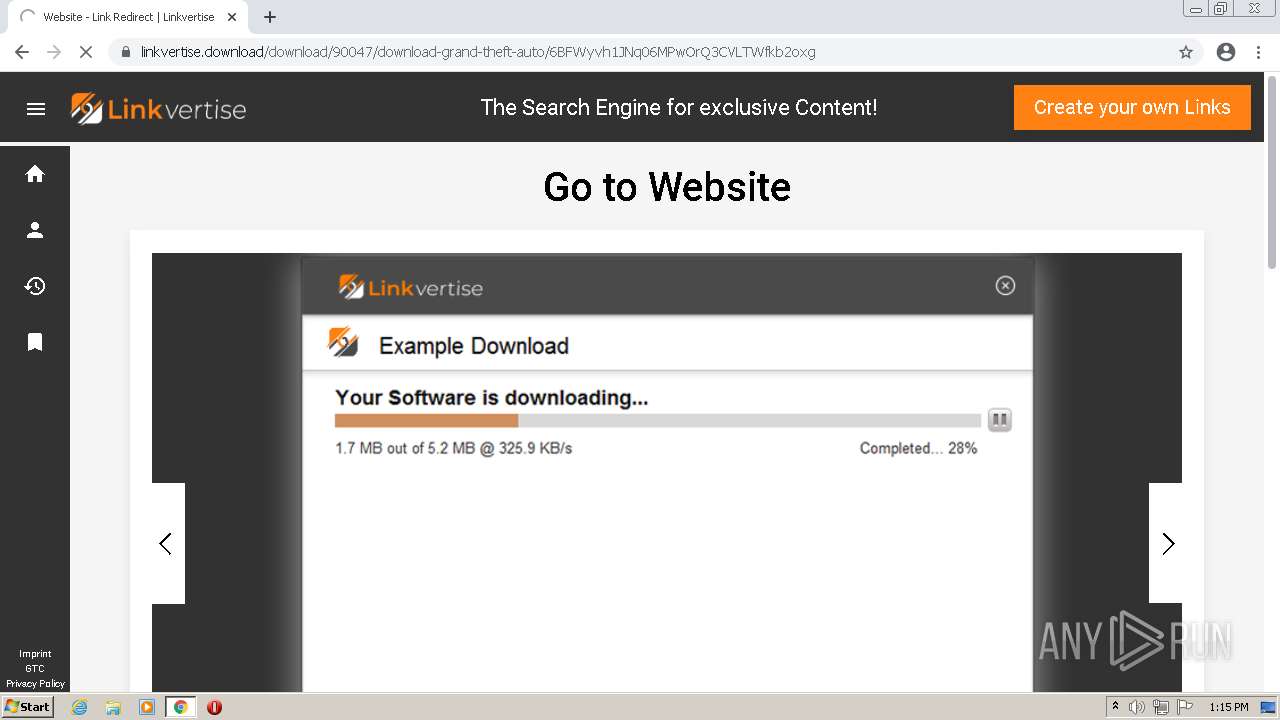The width and height of the screenshot is (1280, 720).
Task: Open the user profile icon in sidebar
Action: pos(35,230)
